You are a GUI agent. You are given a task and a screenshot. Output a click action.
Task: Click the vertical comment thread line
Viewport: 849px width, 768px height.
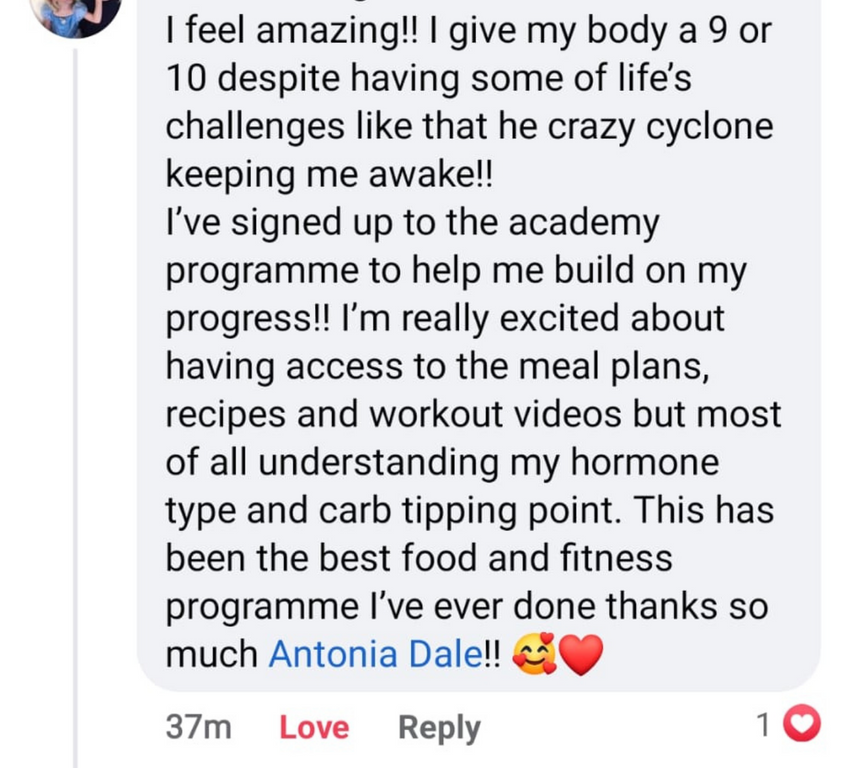75,400
